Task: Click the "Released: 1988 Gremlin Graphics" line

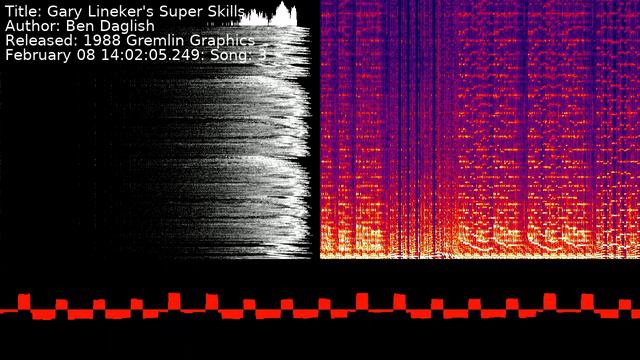Action: [x=130, y=40]
